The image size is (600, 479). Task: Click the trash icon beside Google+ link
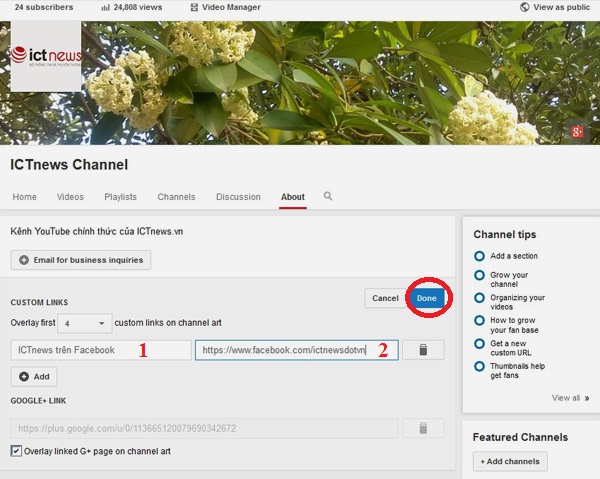click(423, 428)
